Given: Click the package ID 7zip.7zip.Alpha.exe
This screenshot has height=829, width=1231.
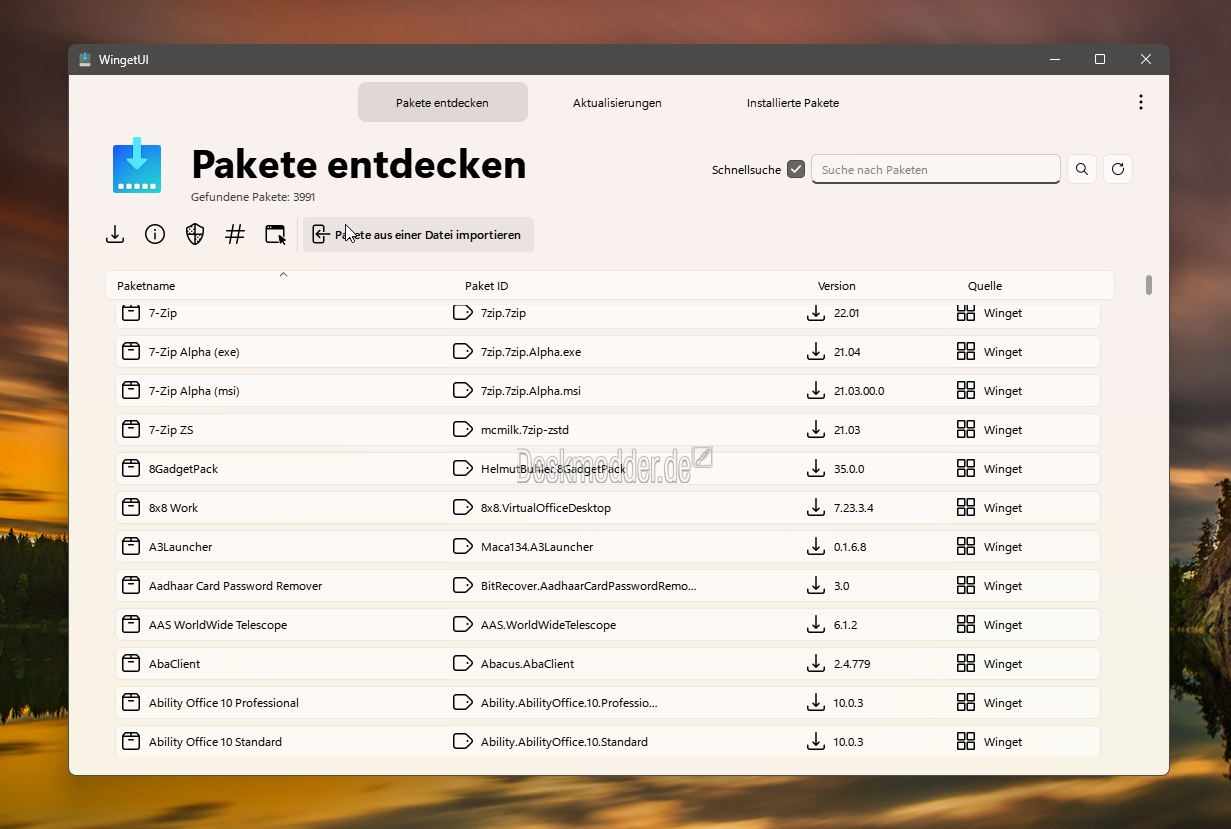Looking at the screenshot, I should point(531,352).
